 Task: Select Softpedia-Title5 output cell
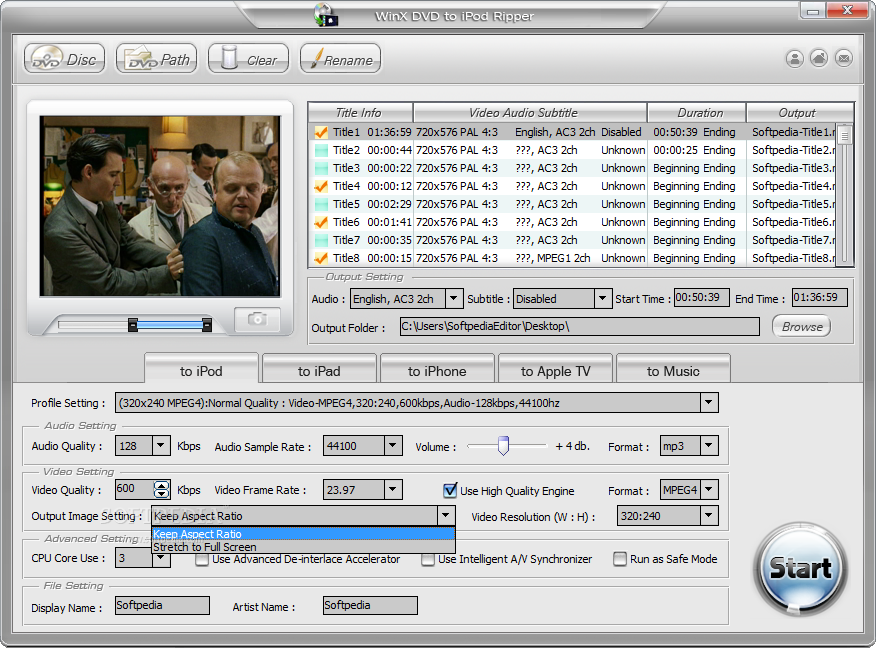[x=793, y=204]
